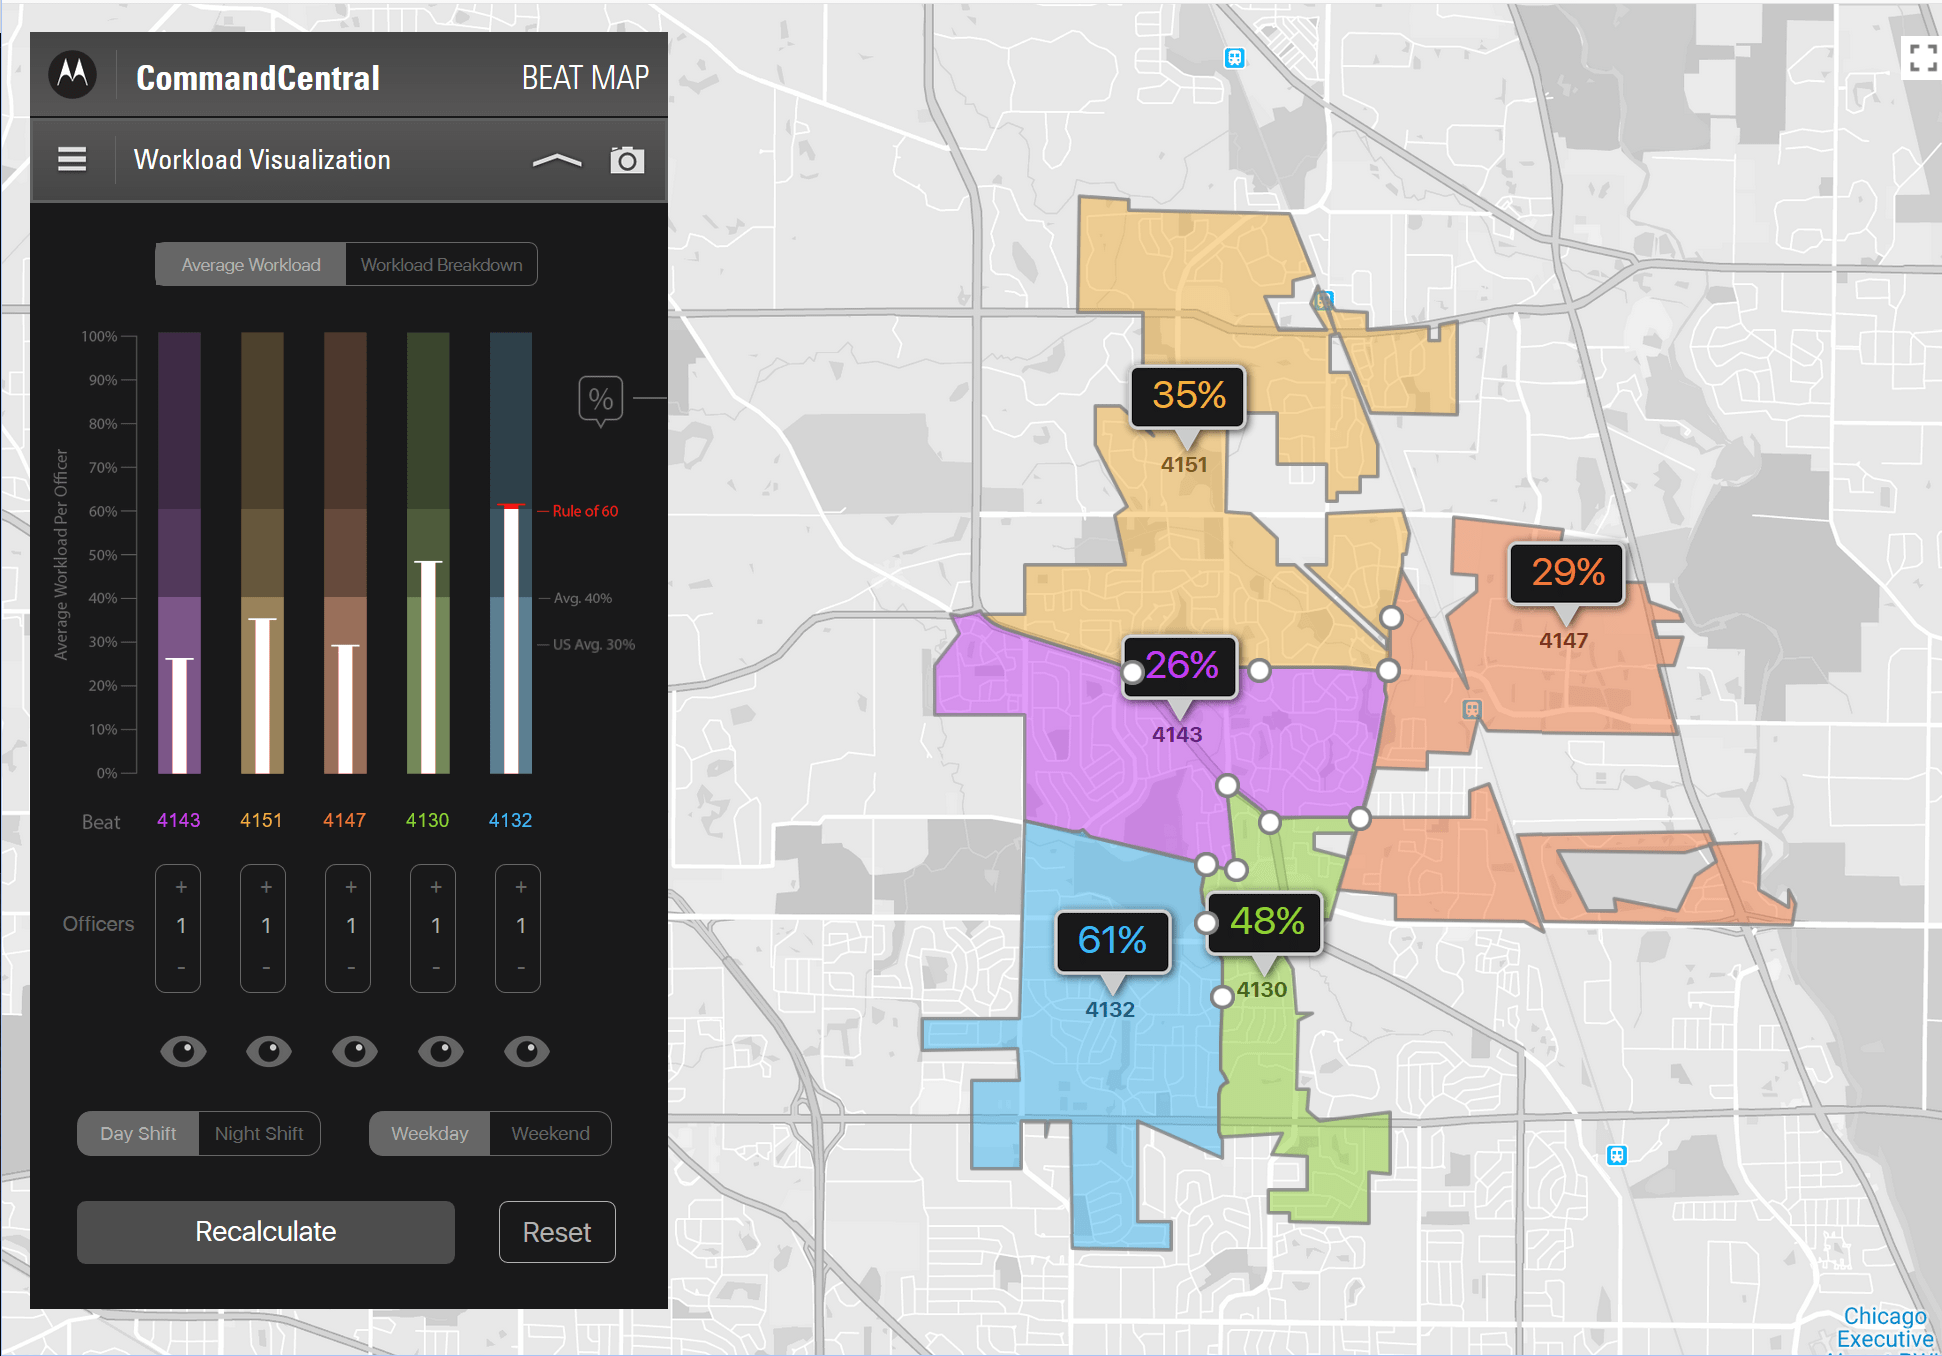Reset the workload settings
The width and height of the screenshot is (1942, 1356).
point(556,1232)
